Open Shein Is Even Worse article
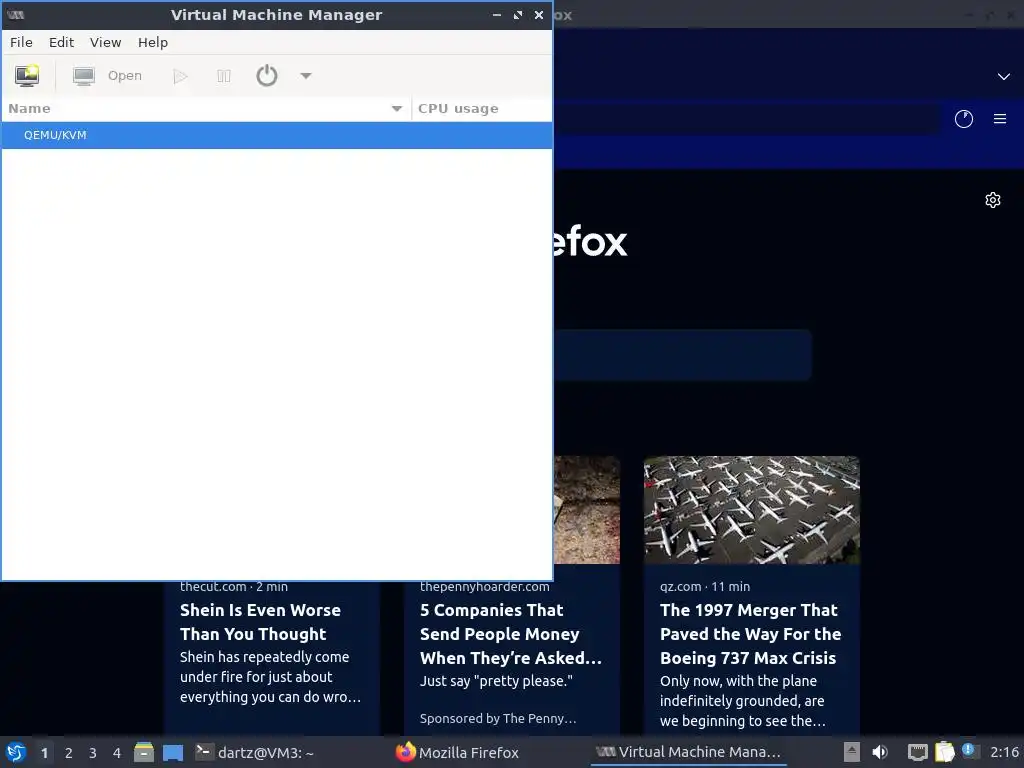This screenshot has width=1024, height=768. [260, 622]
